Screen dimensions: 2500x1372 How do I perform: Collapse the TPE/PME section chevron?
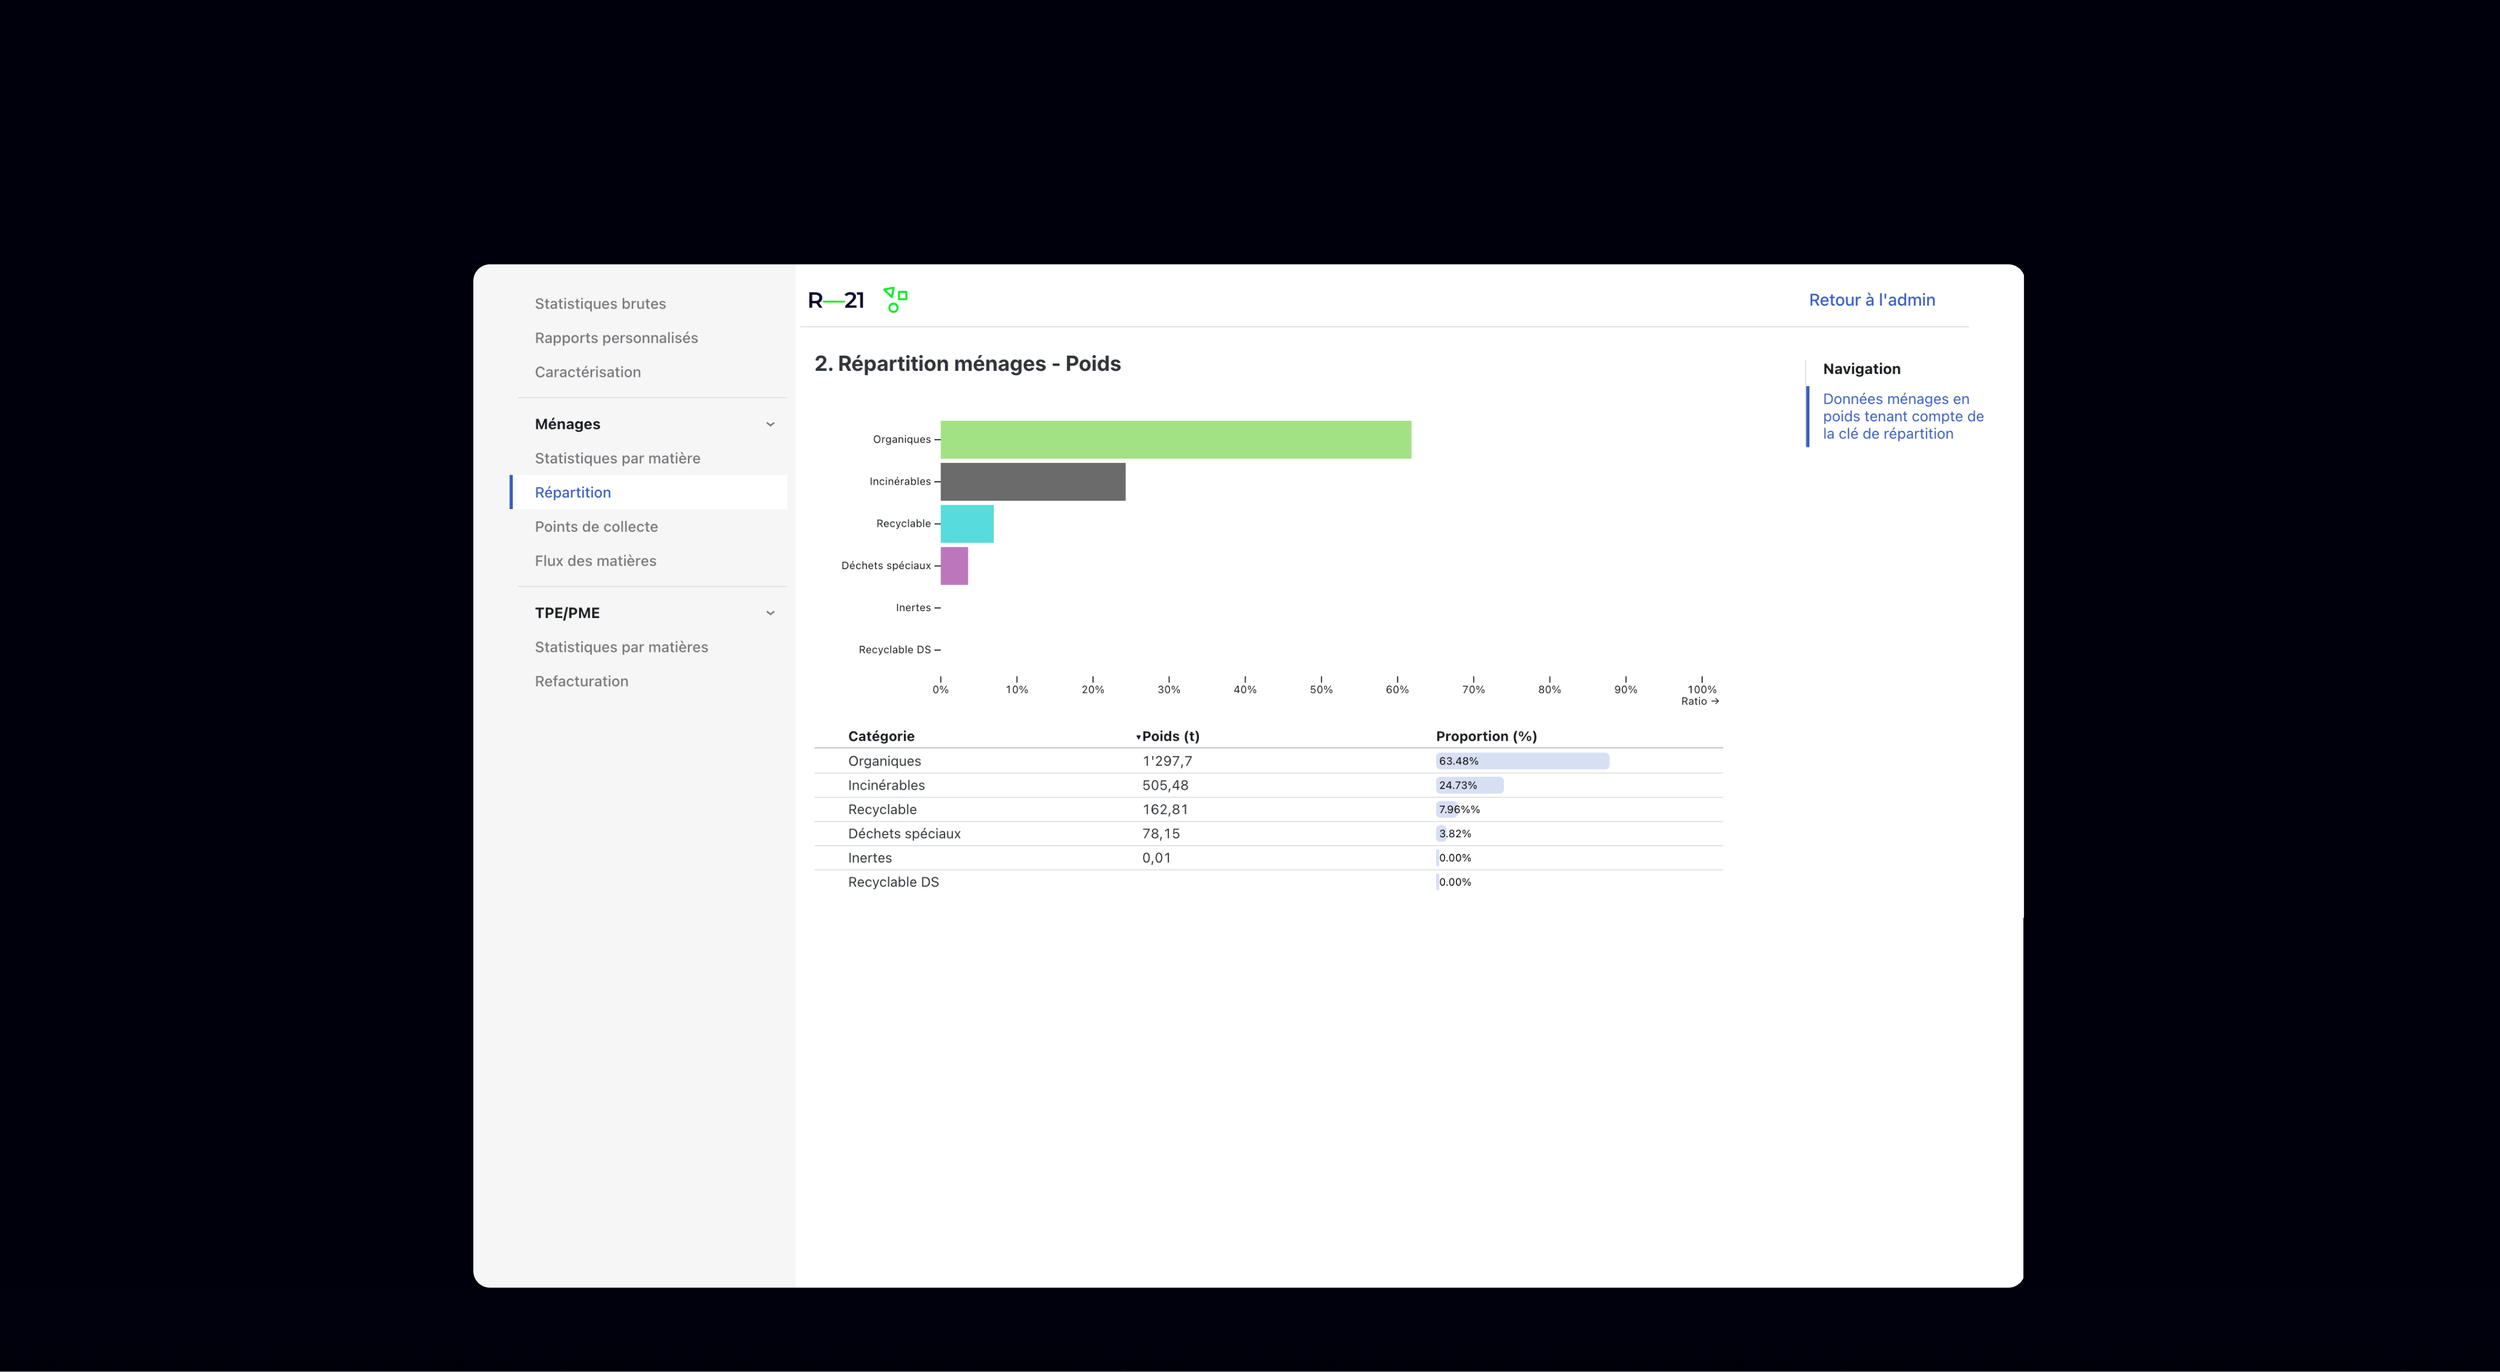point(770,613)
